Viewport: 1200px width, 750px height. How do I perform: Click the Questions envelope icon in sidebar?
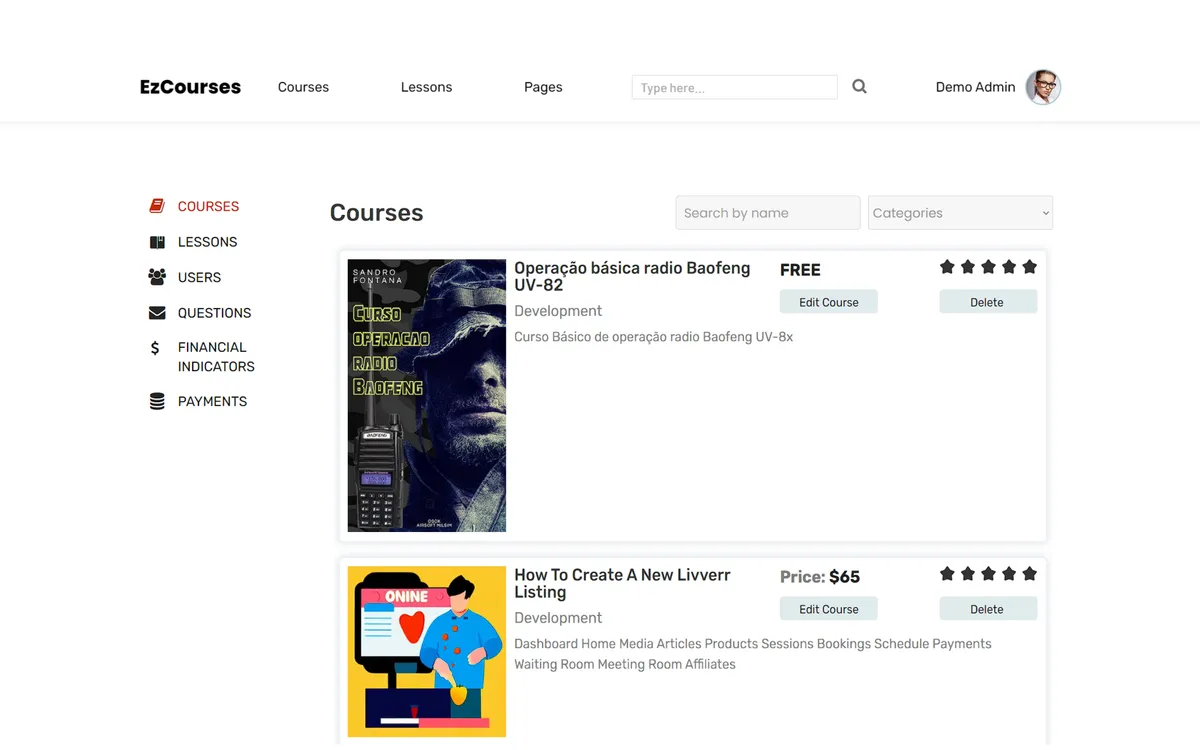[x=157, y=313]
